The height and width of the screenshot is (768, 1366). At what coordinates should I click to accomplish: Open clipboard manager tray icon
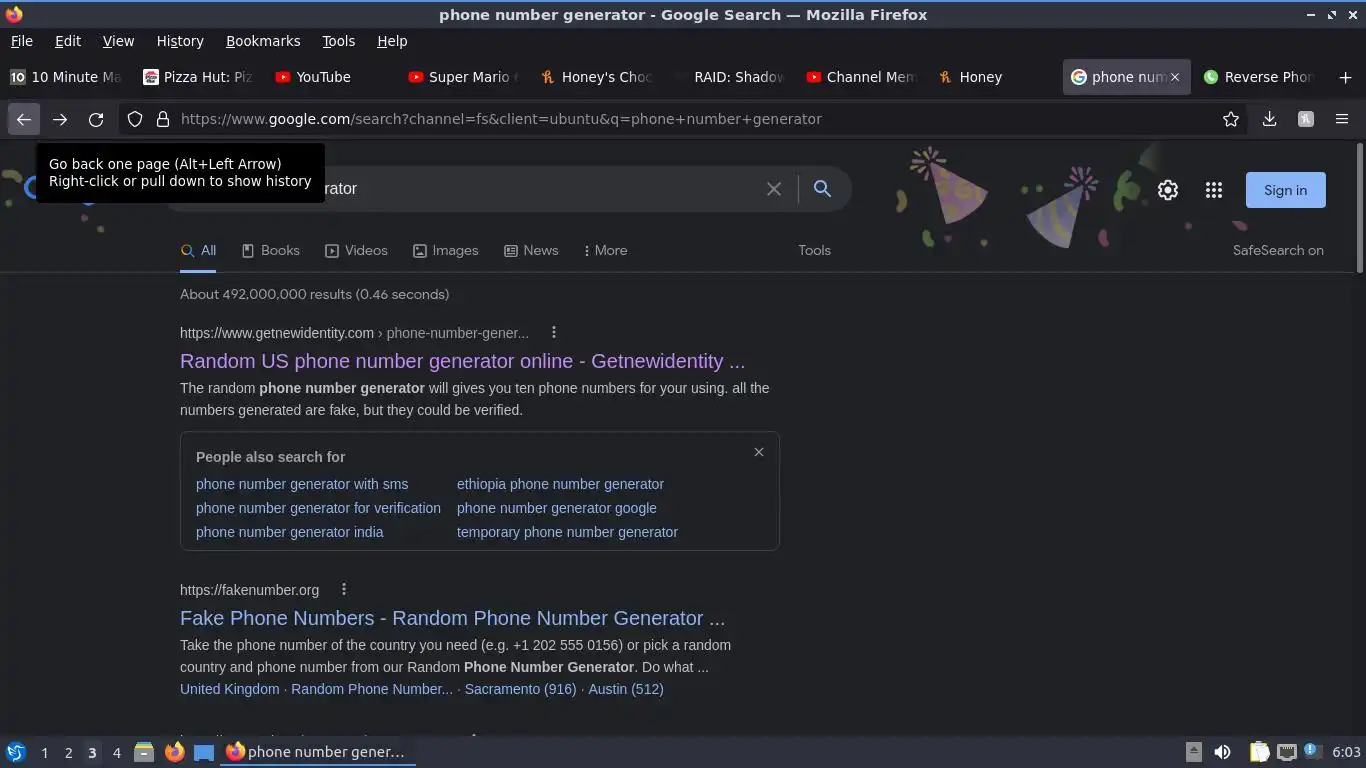pos(1260,752)
